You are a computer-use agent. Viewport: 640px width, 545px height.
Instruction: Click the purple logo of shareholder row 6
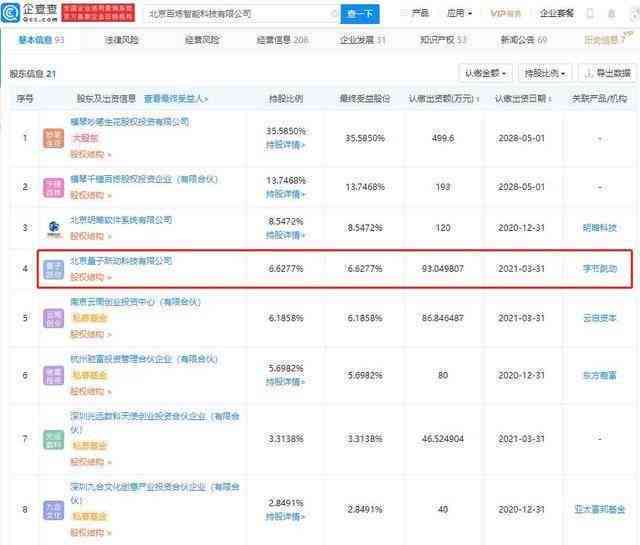[x=53, y=376]
